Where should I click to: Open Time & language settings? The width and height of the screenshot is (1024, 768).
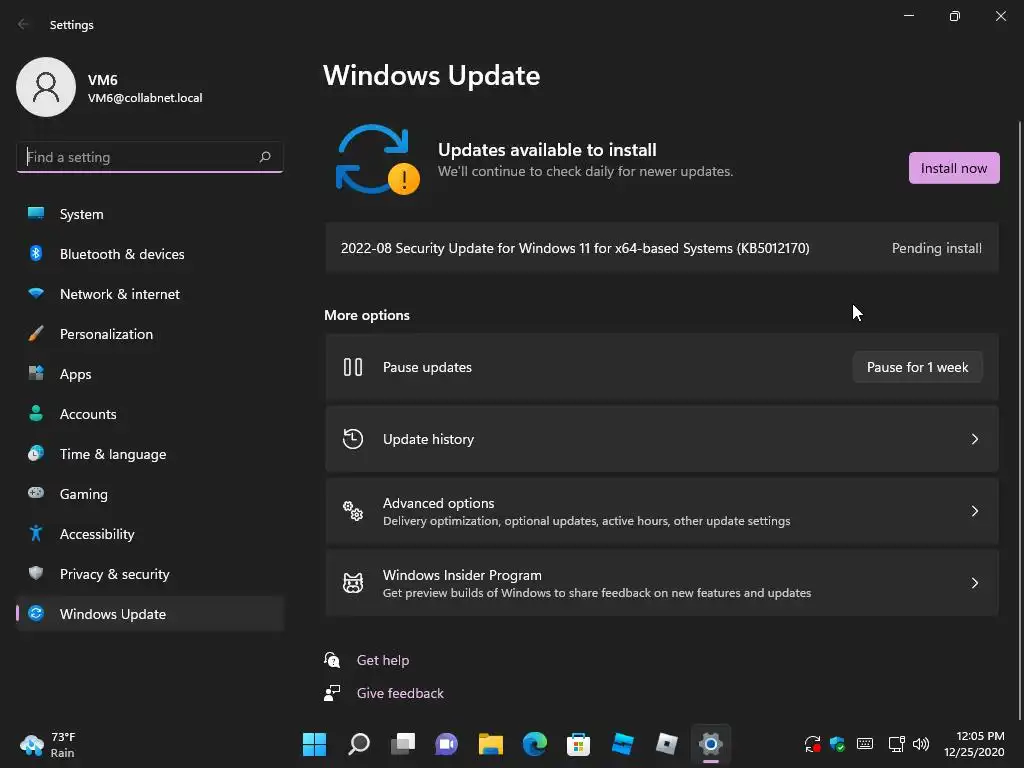[150, 454]
